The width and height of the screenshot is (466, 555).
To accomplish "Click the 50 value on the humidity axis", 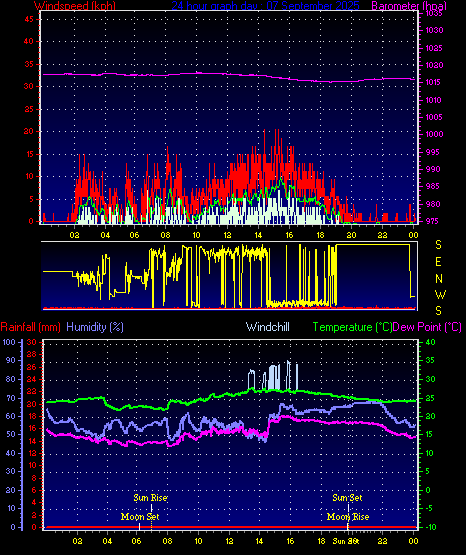I will click(x=11, y=434).
